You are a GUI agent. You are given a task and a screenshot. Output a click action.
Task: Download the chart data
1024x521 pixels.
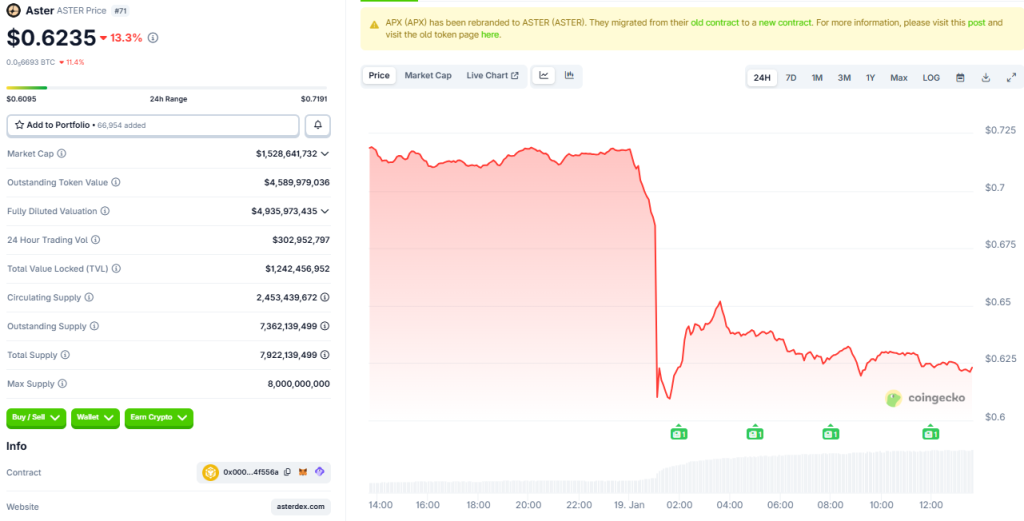[x=985, y=77]
